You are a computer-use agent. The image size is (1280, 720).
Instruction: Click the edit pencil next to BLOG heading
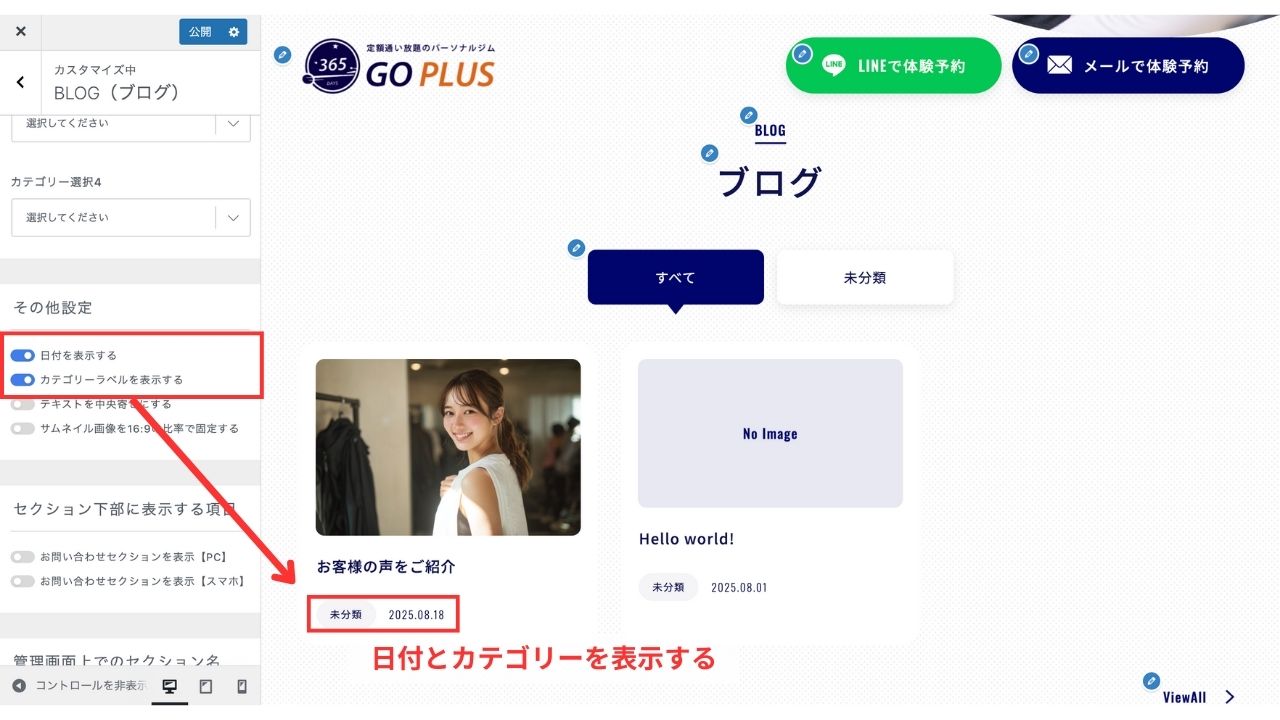[x=748, y=115]
